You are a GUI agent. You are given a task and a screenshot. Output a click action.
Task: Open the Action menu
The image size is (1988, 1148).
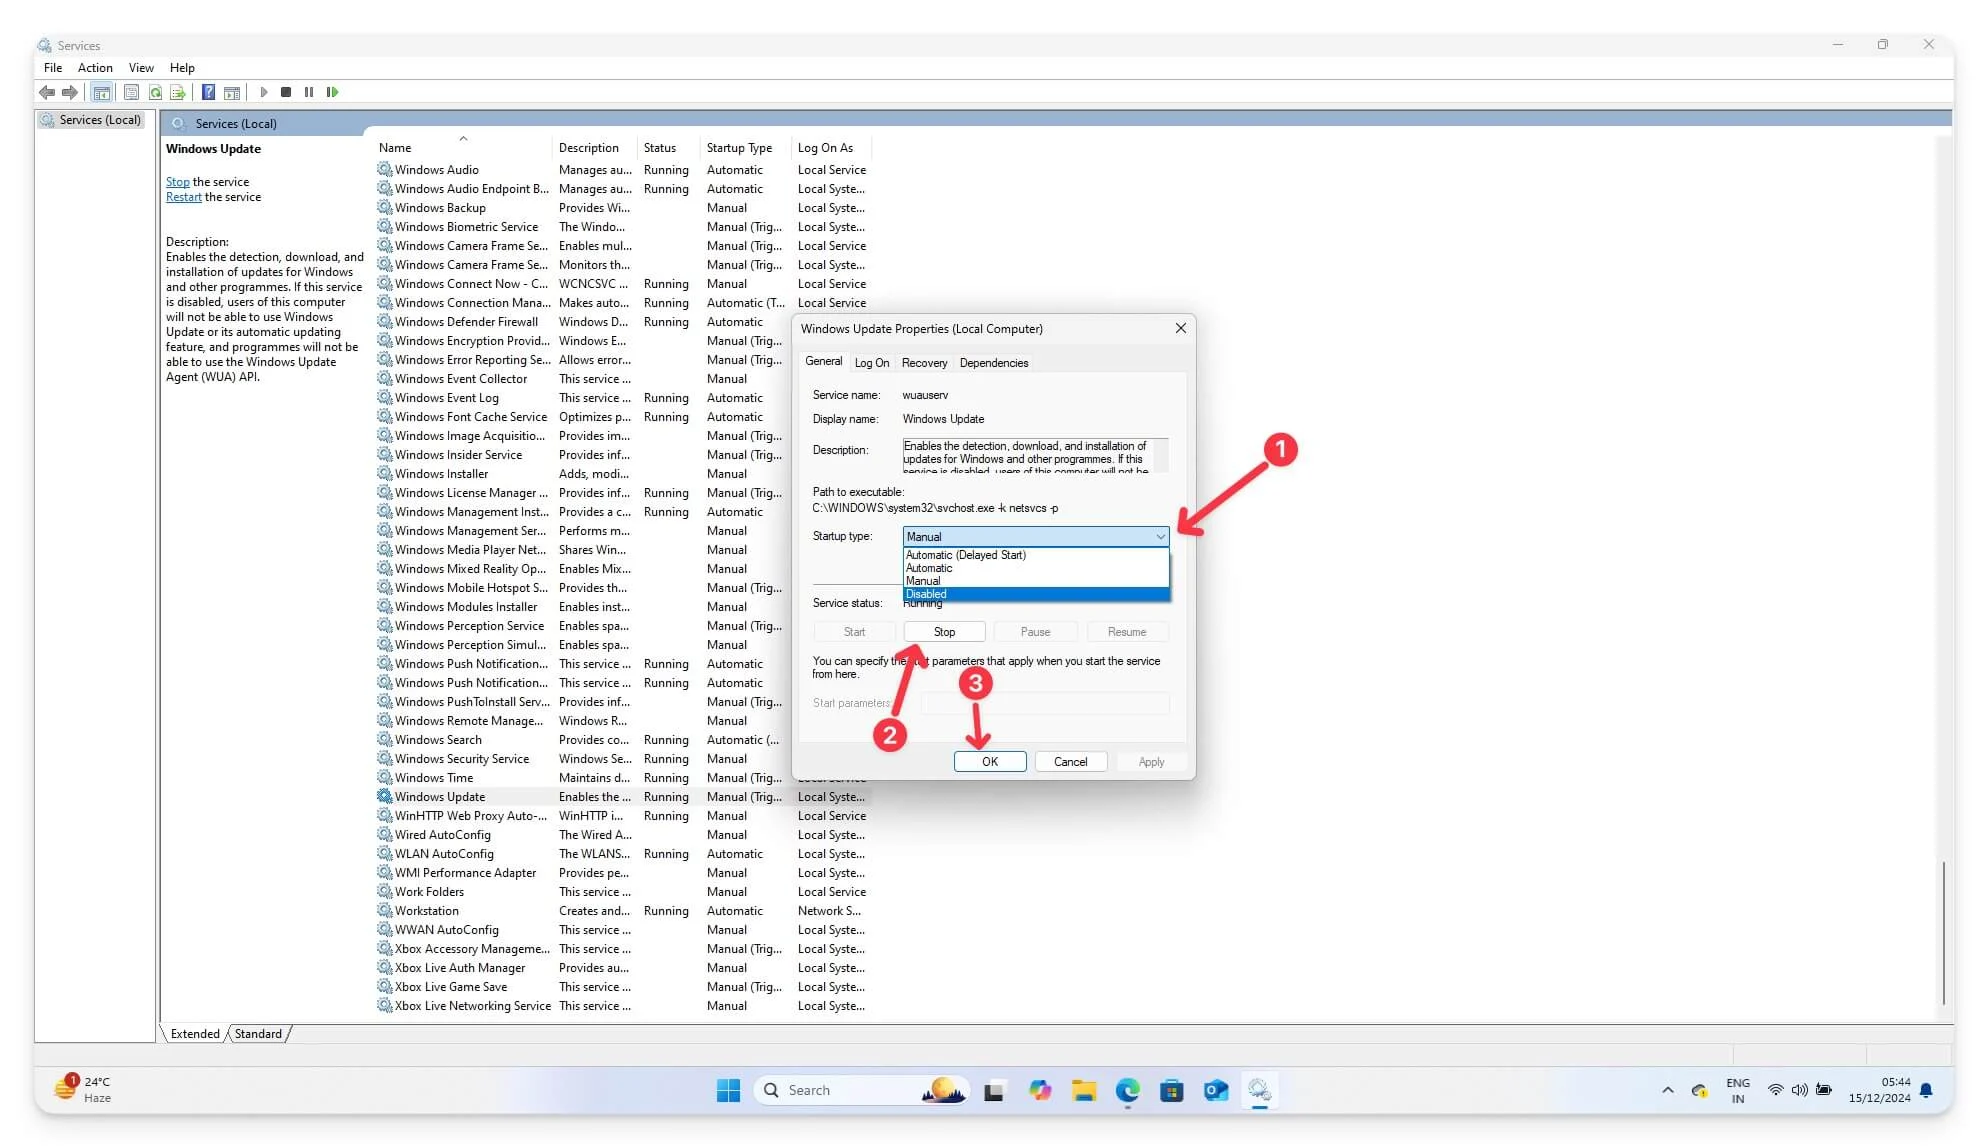(95, 67)
